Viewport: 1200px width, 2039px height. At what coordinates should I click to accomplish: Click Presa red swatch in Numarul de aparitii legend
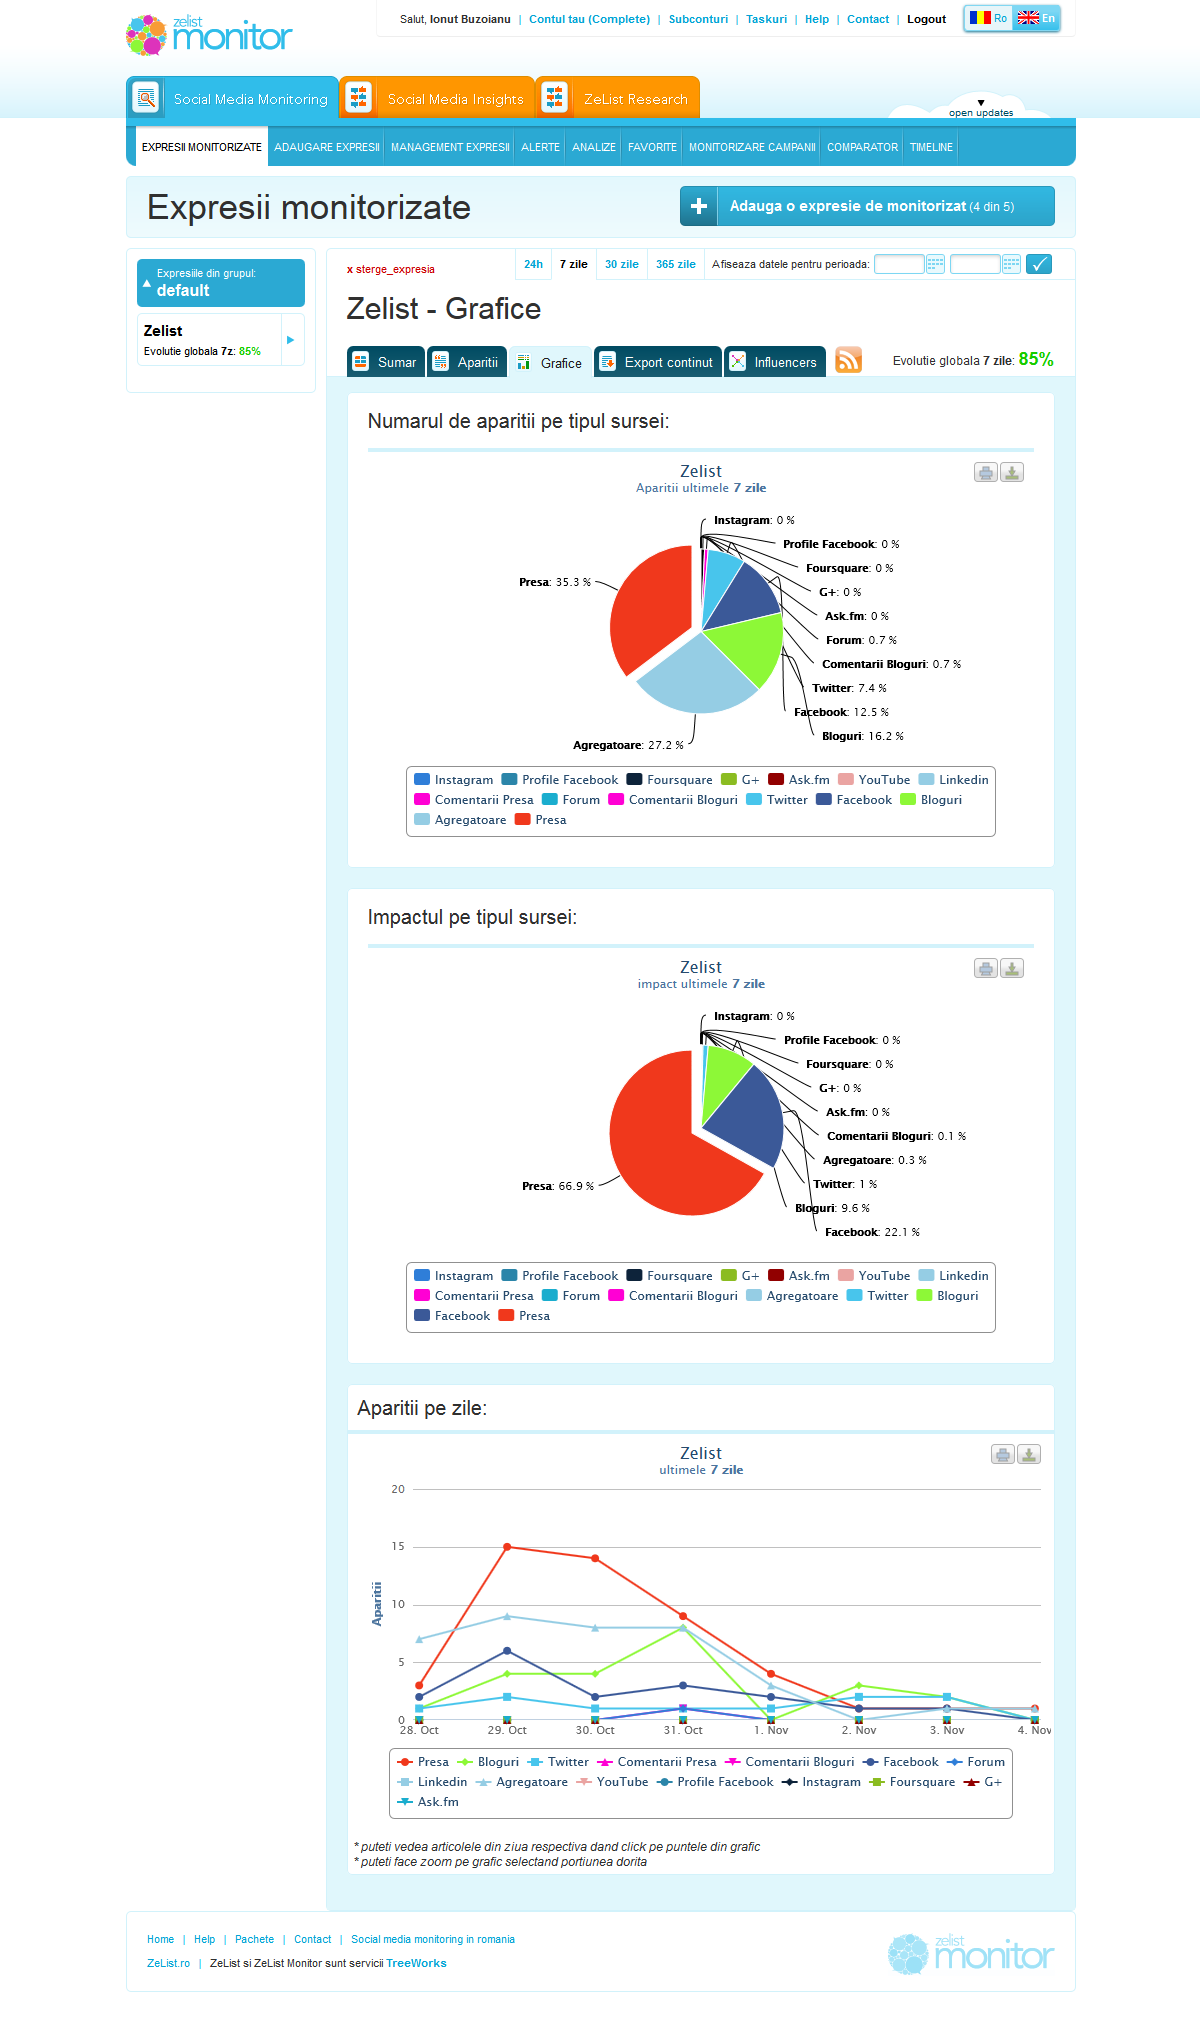(522, 820)
